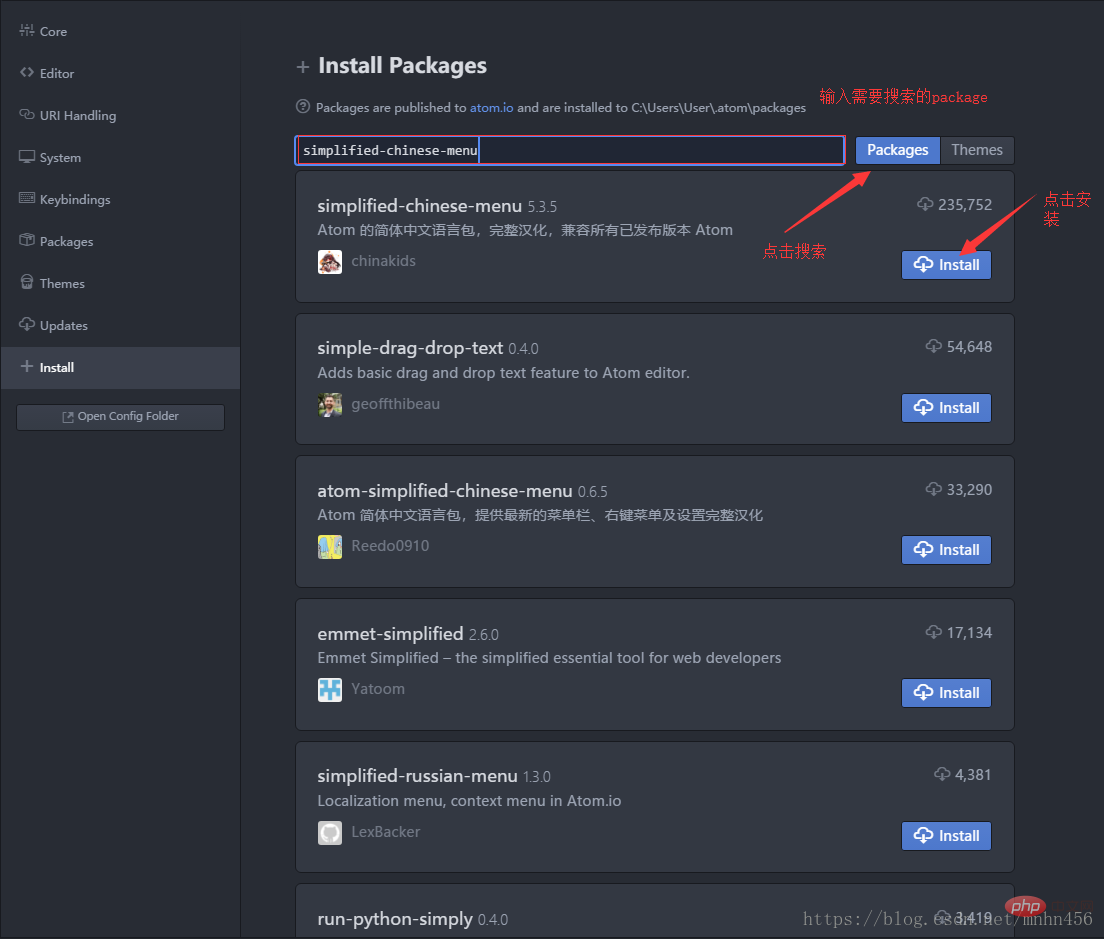Open atom-simplified-chinese-menu package title
Viewport: 1104px width, 939px height.
445,491
